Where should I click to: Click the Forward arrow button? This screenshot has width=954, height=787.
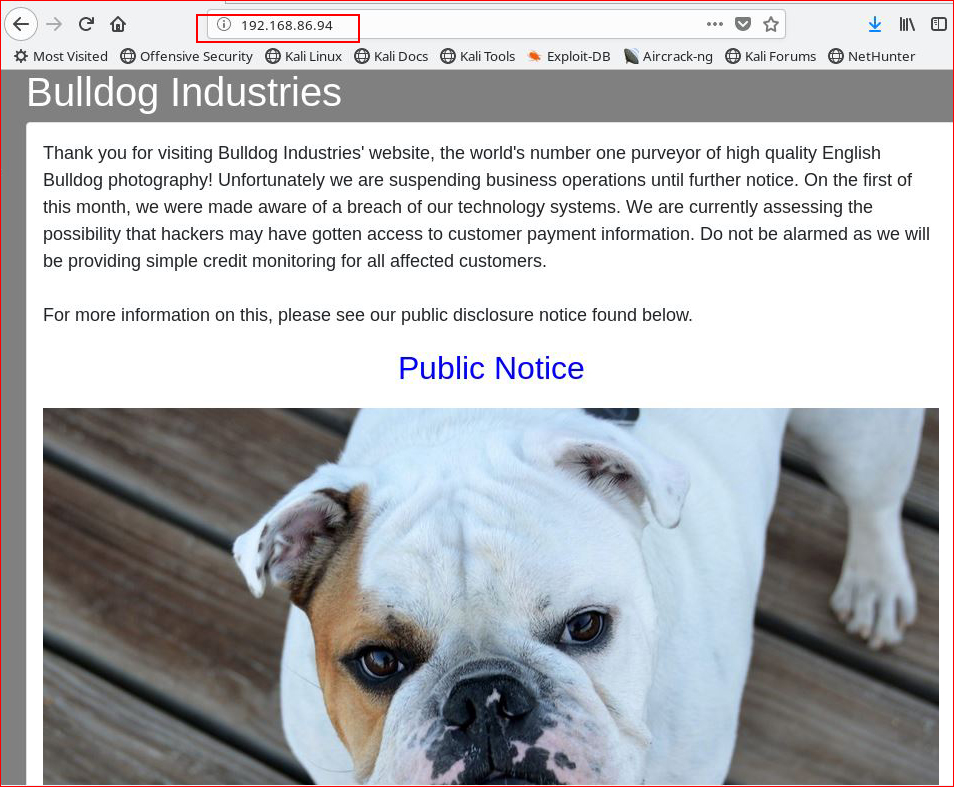click(54, 24)
